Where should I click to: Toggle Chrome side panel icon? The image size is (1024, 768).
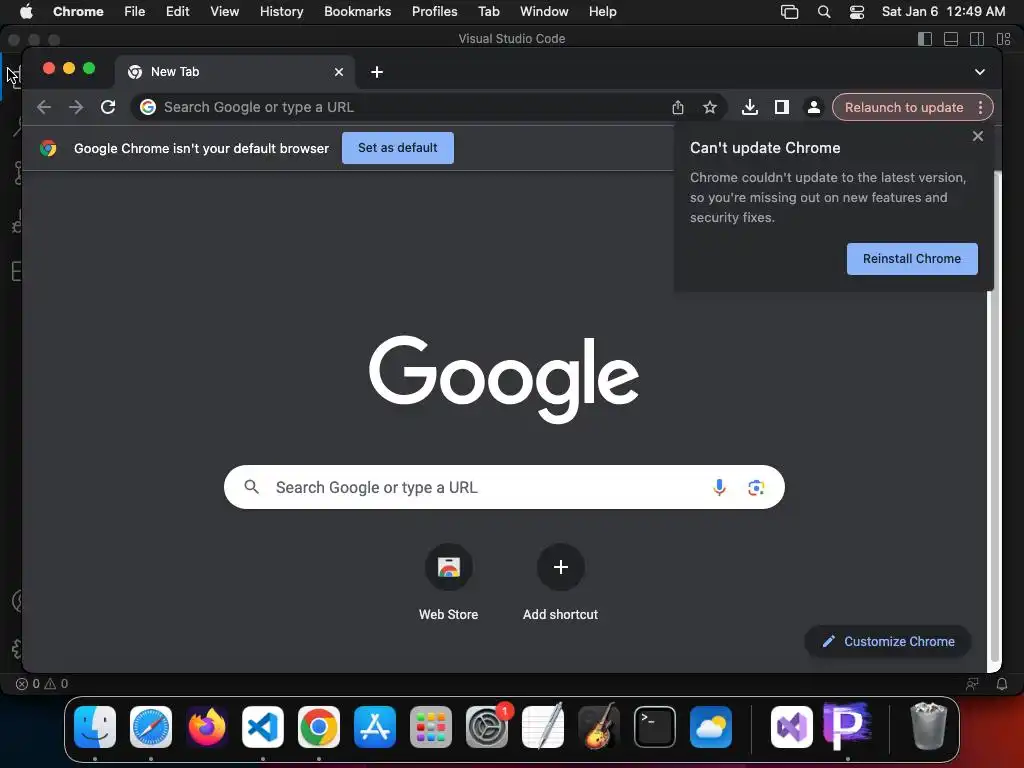pyautogui.click(x=782, y=107)
